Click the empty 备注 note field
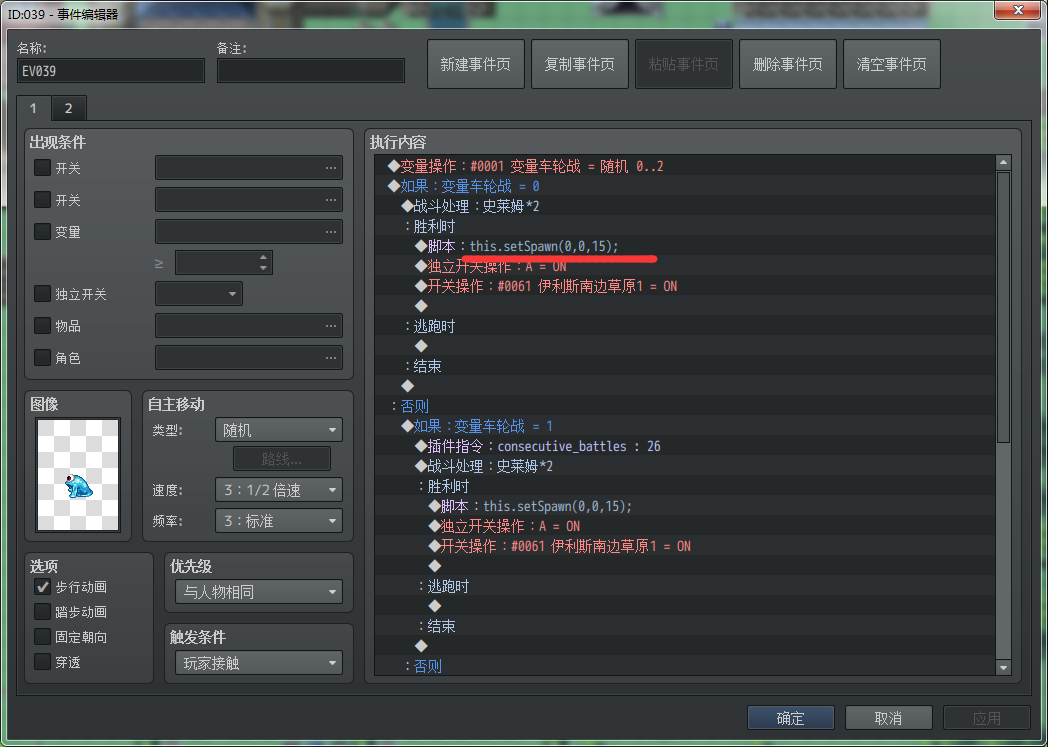 click(311, 71)
